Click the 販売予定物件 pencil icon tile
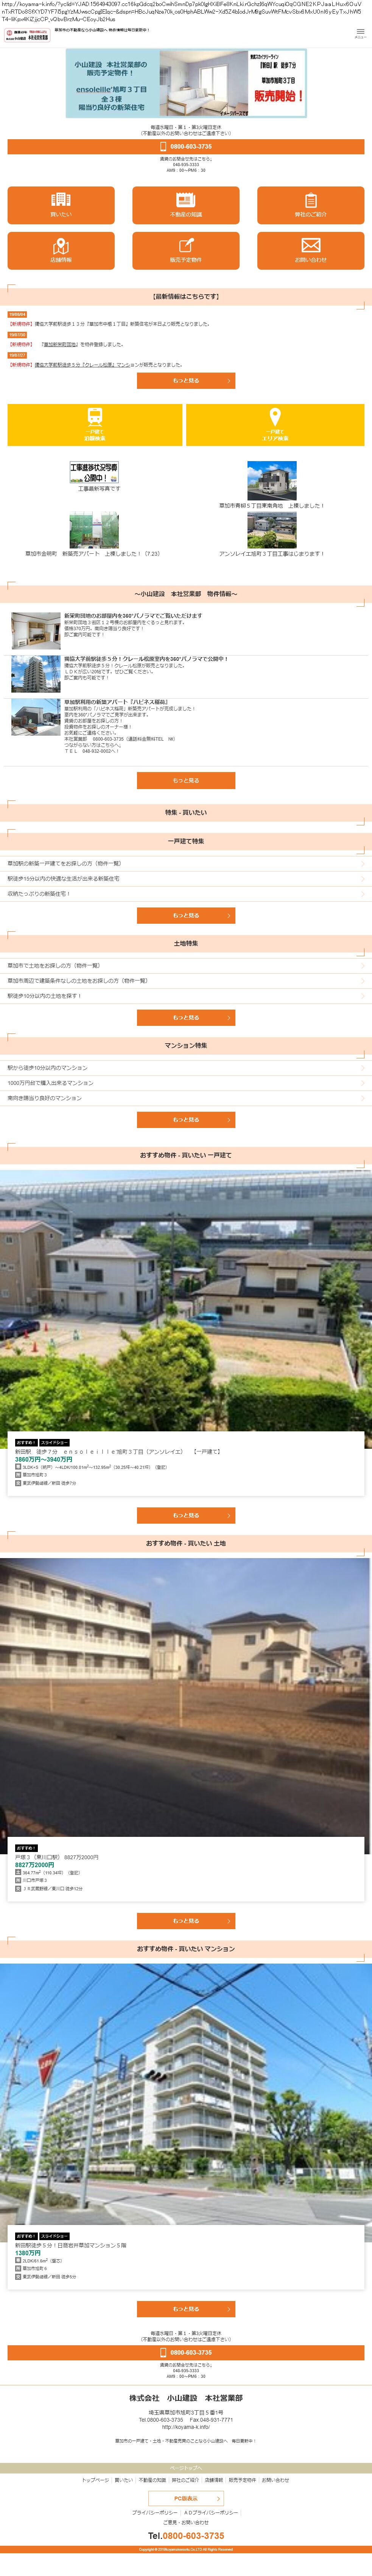 click(186, 250)
